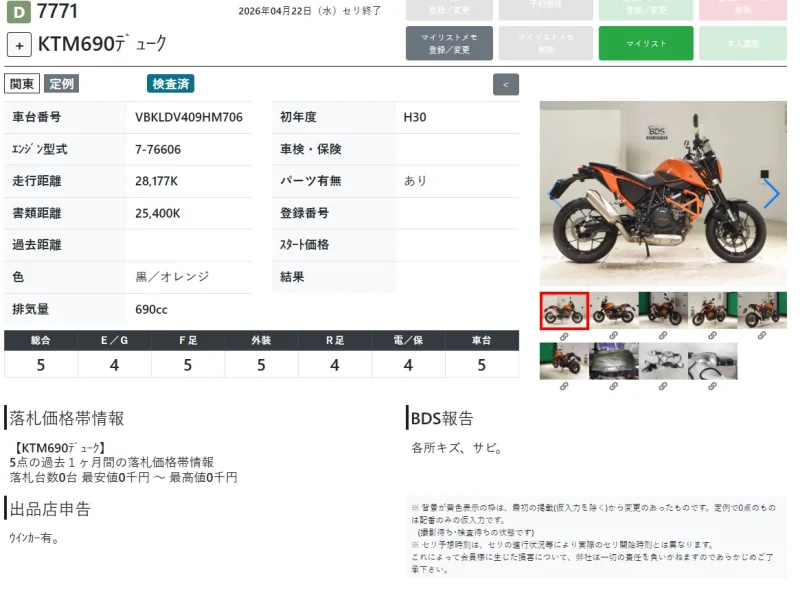Click the 総合 score column header
The width and height of the screenshot is (800, 600).
(x=41, y=340)
